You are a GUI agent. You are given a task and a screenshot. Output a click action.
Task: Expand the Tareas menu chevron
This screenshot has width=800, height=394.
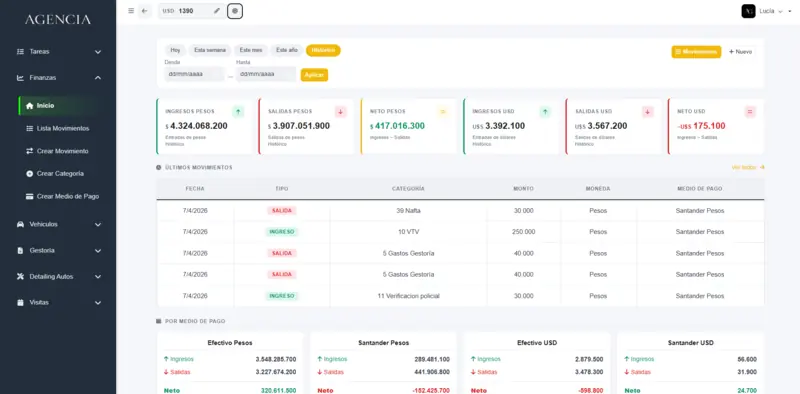[98, 52]
